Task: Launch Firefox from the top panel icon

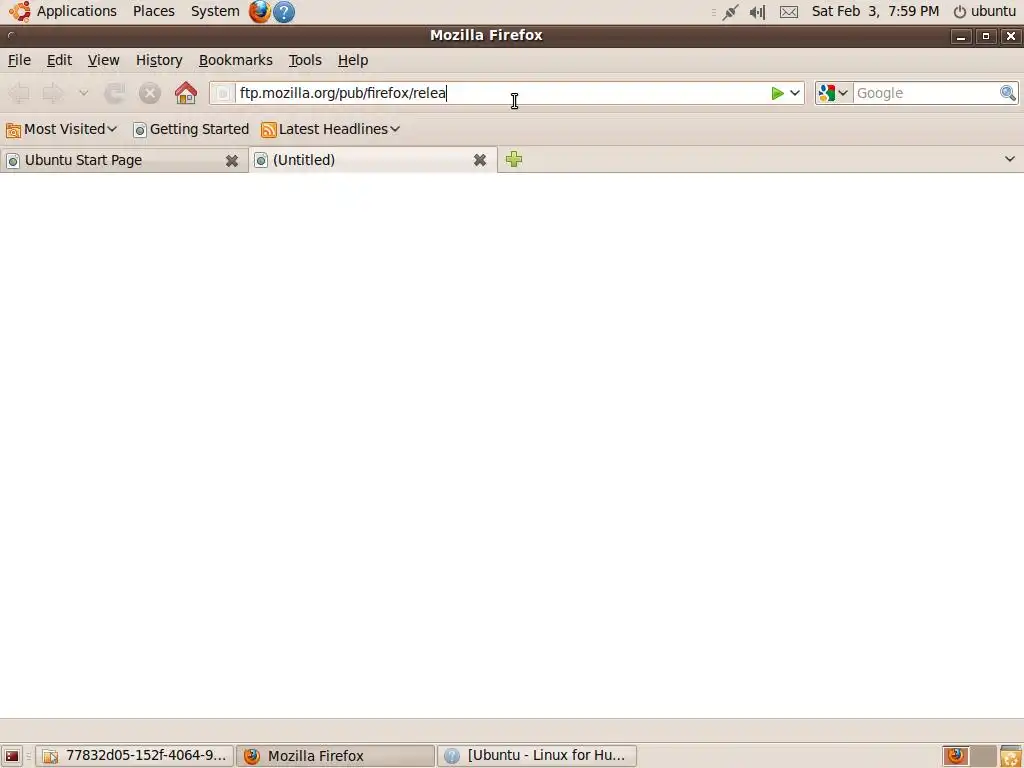Action: pos(259,11)
